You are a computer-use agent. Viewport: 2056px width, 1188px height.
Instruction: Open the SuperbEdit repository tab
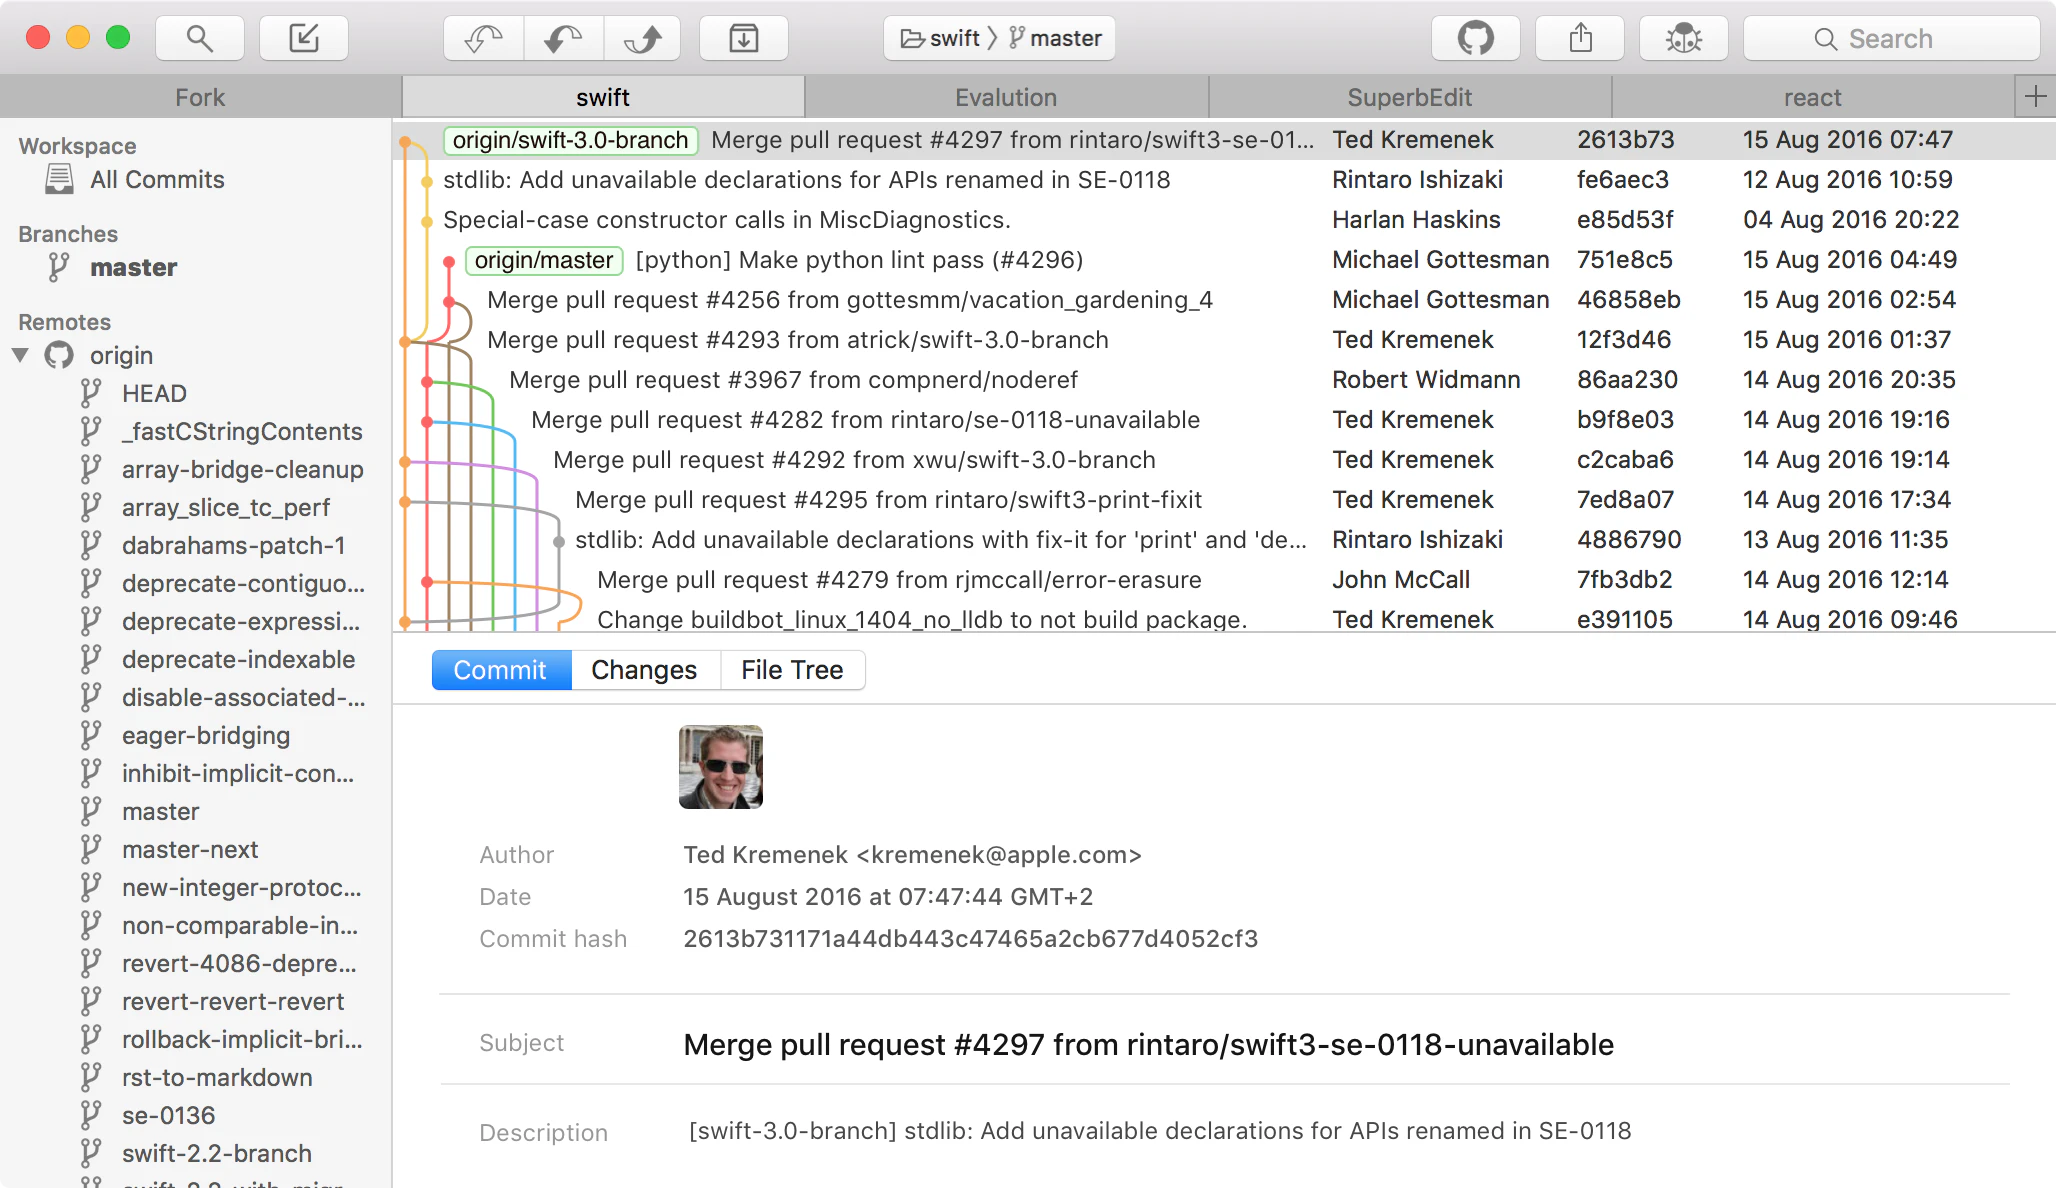1409,97
